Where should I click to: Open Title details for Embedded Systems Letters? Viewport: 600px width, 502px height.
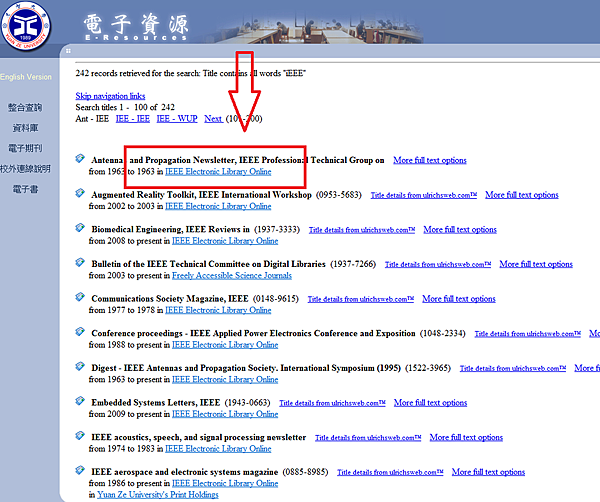(332, 403)
